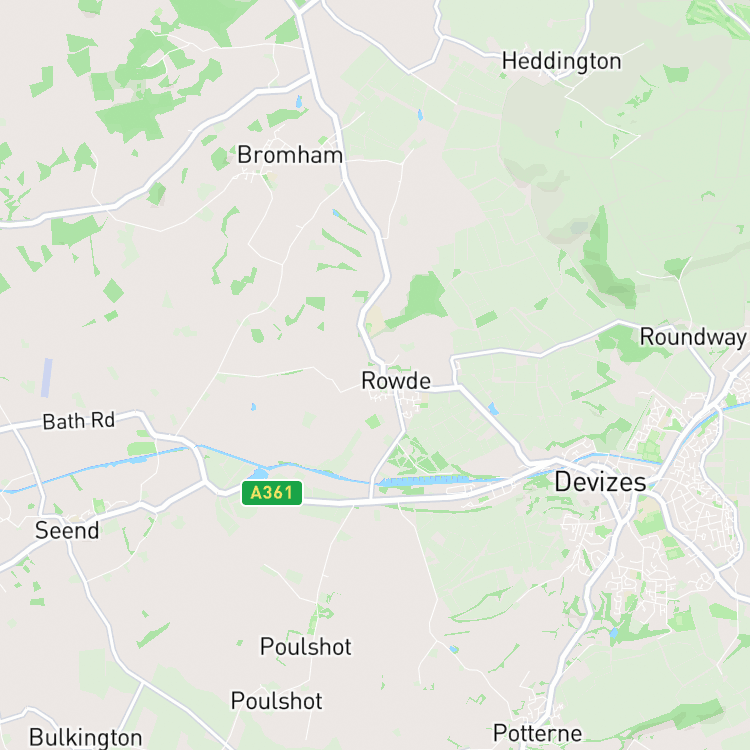Click the small pond north of Bromham
This screenshot has height=750, width=750.
pos(299,101)
